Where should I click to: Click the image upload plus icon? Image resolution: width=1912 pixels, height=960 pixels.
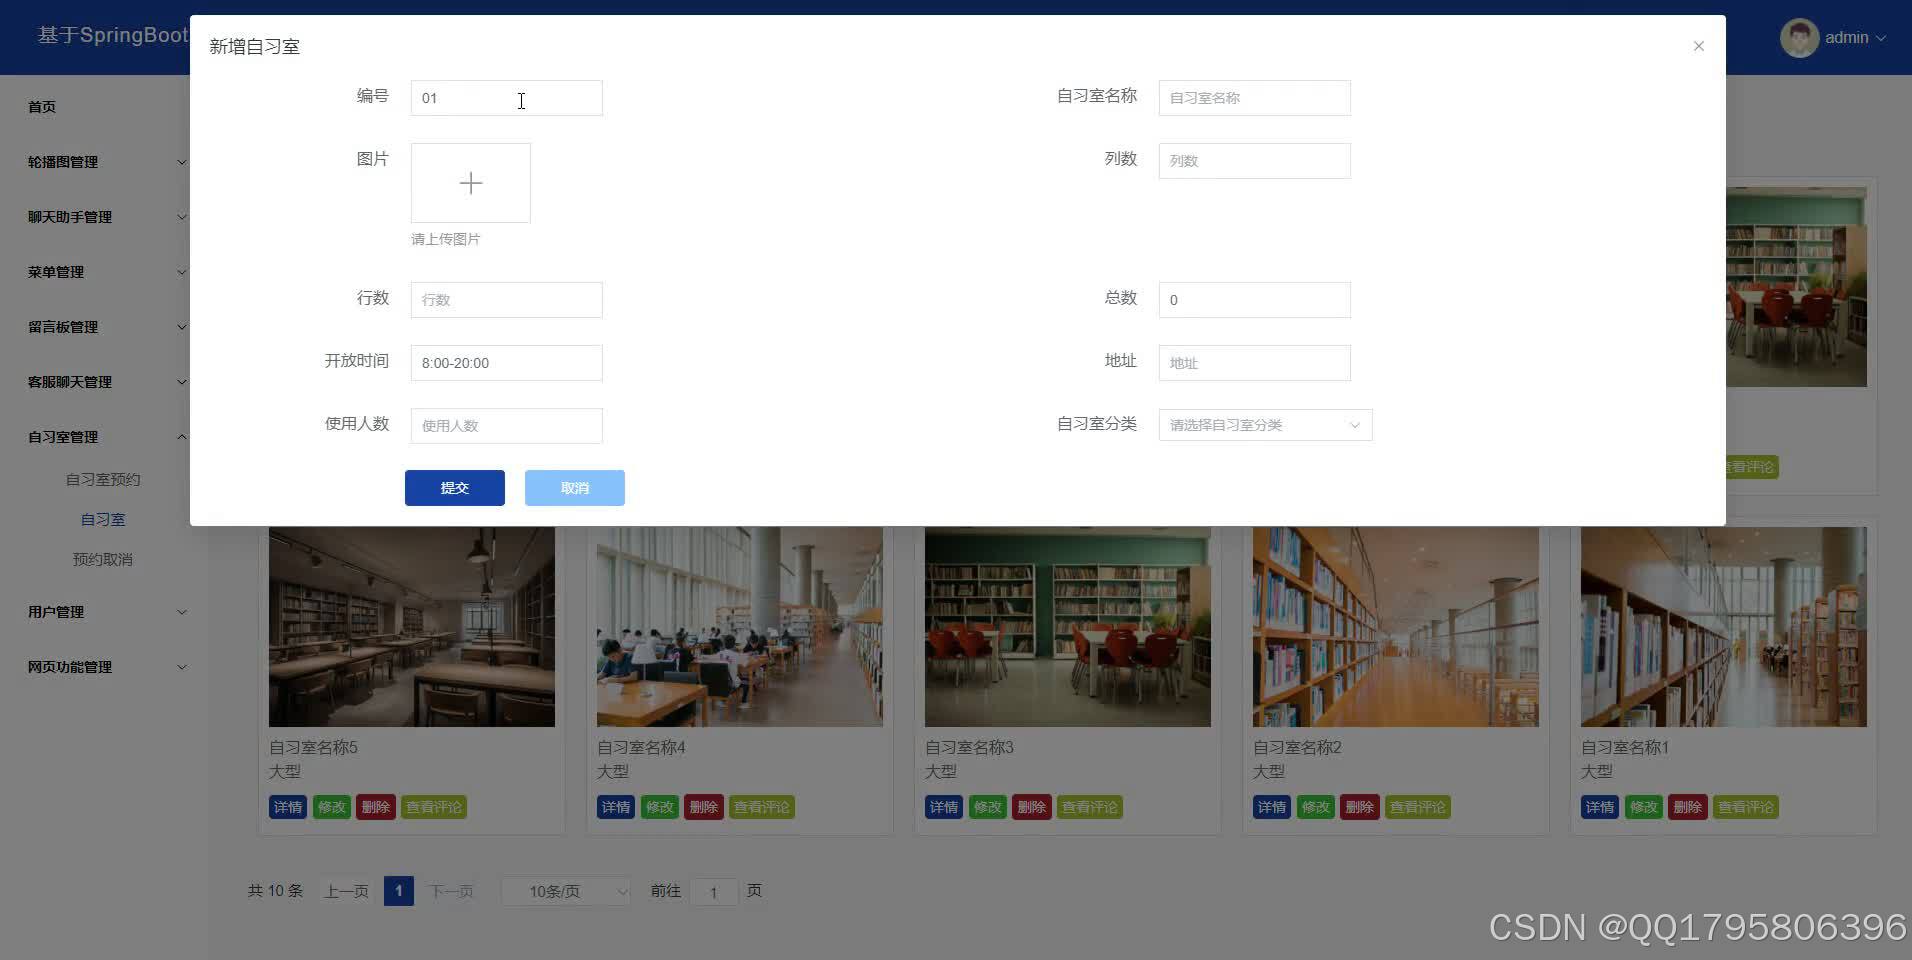(x=470, y=183)
